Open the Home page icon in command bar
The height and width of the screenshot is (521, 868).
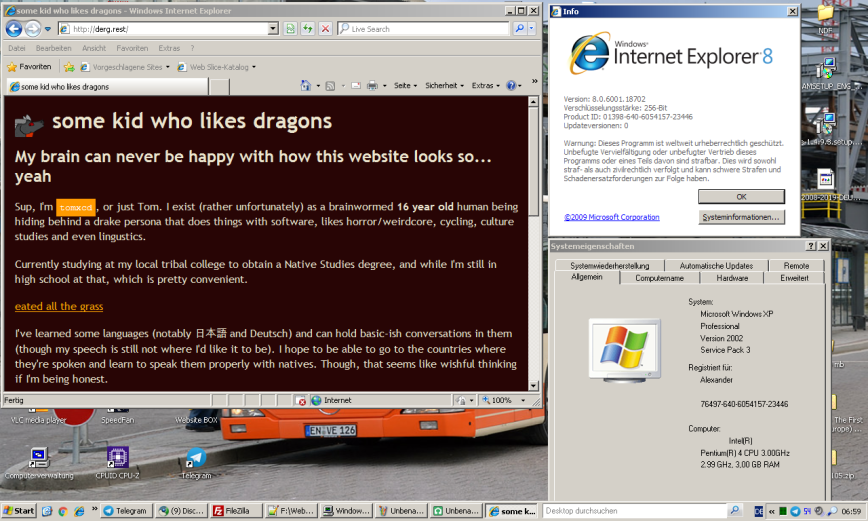(304, 86)
